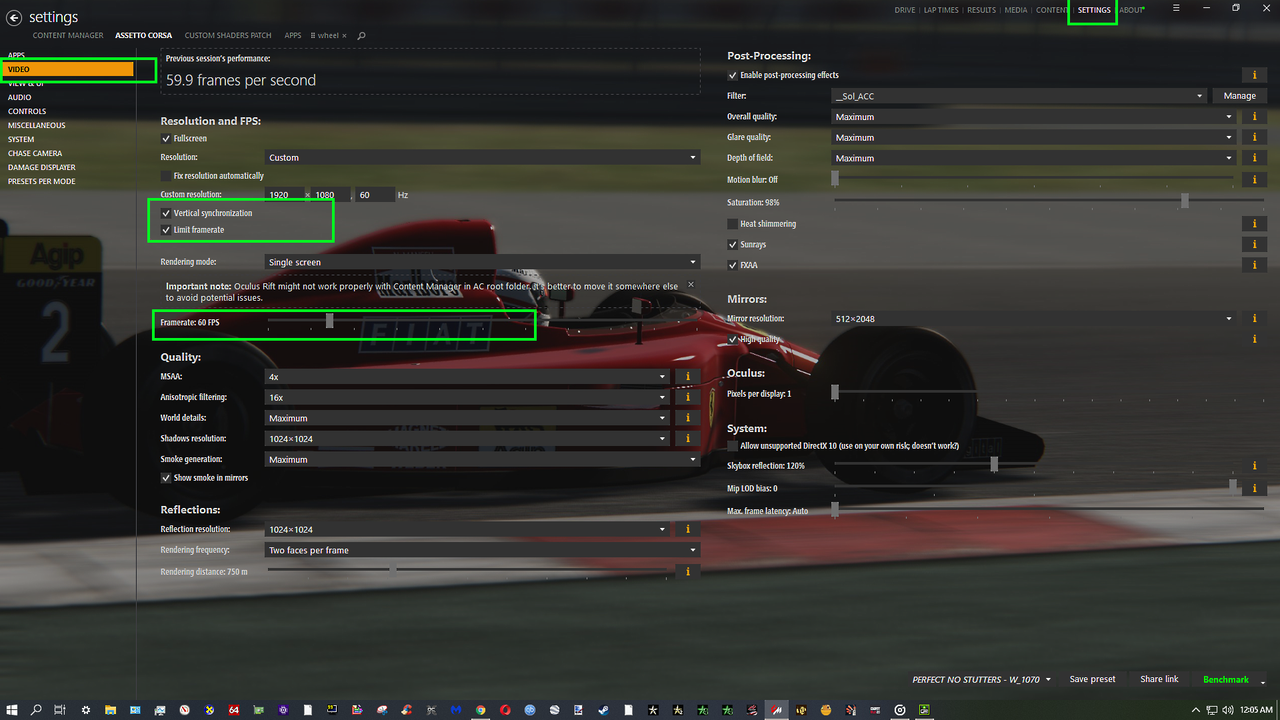
Task: Click the search magnifier beside wheel tab
Action: pyautogui.click(x=362, y=35)
